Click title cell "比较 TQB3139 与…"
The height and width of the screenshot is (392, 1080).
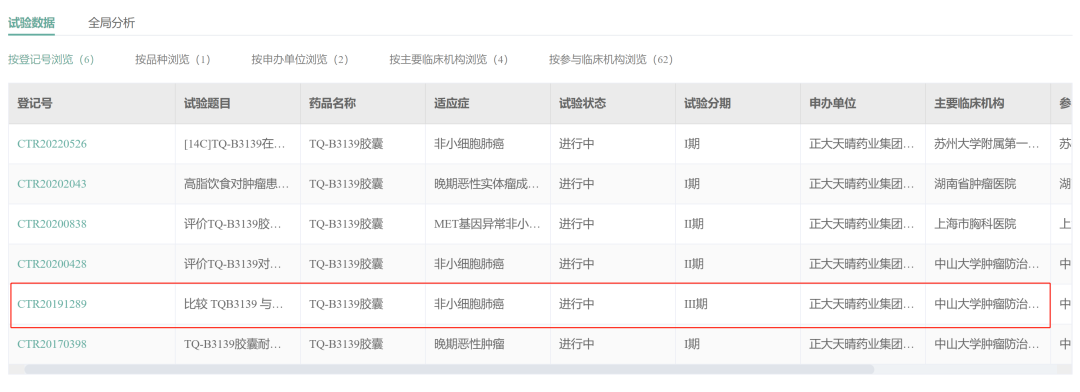[x=234, y=304]
